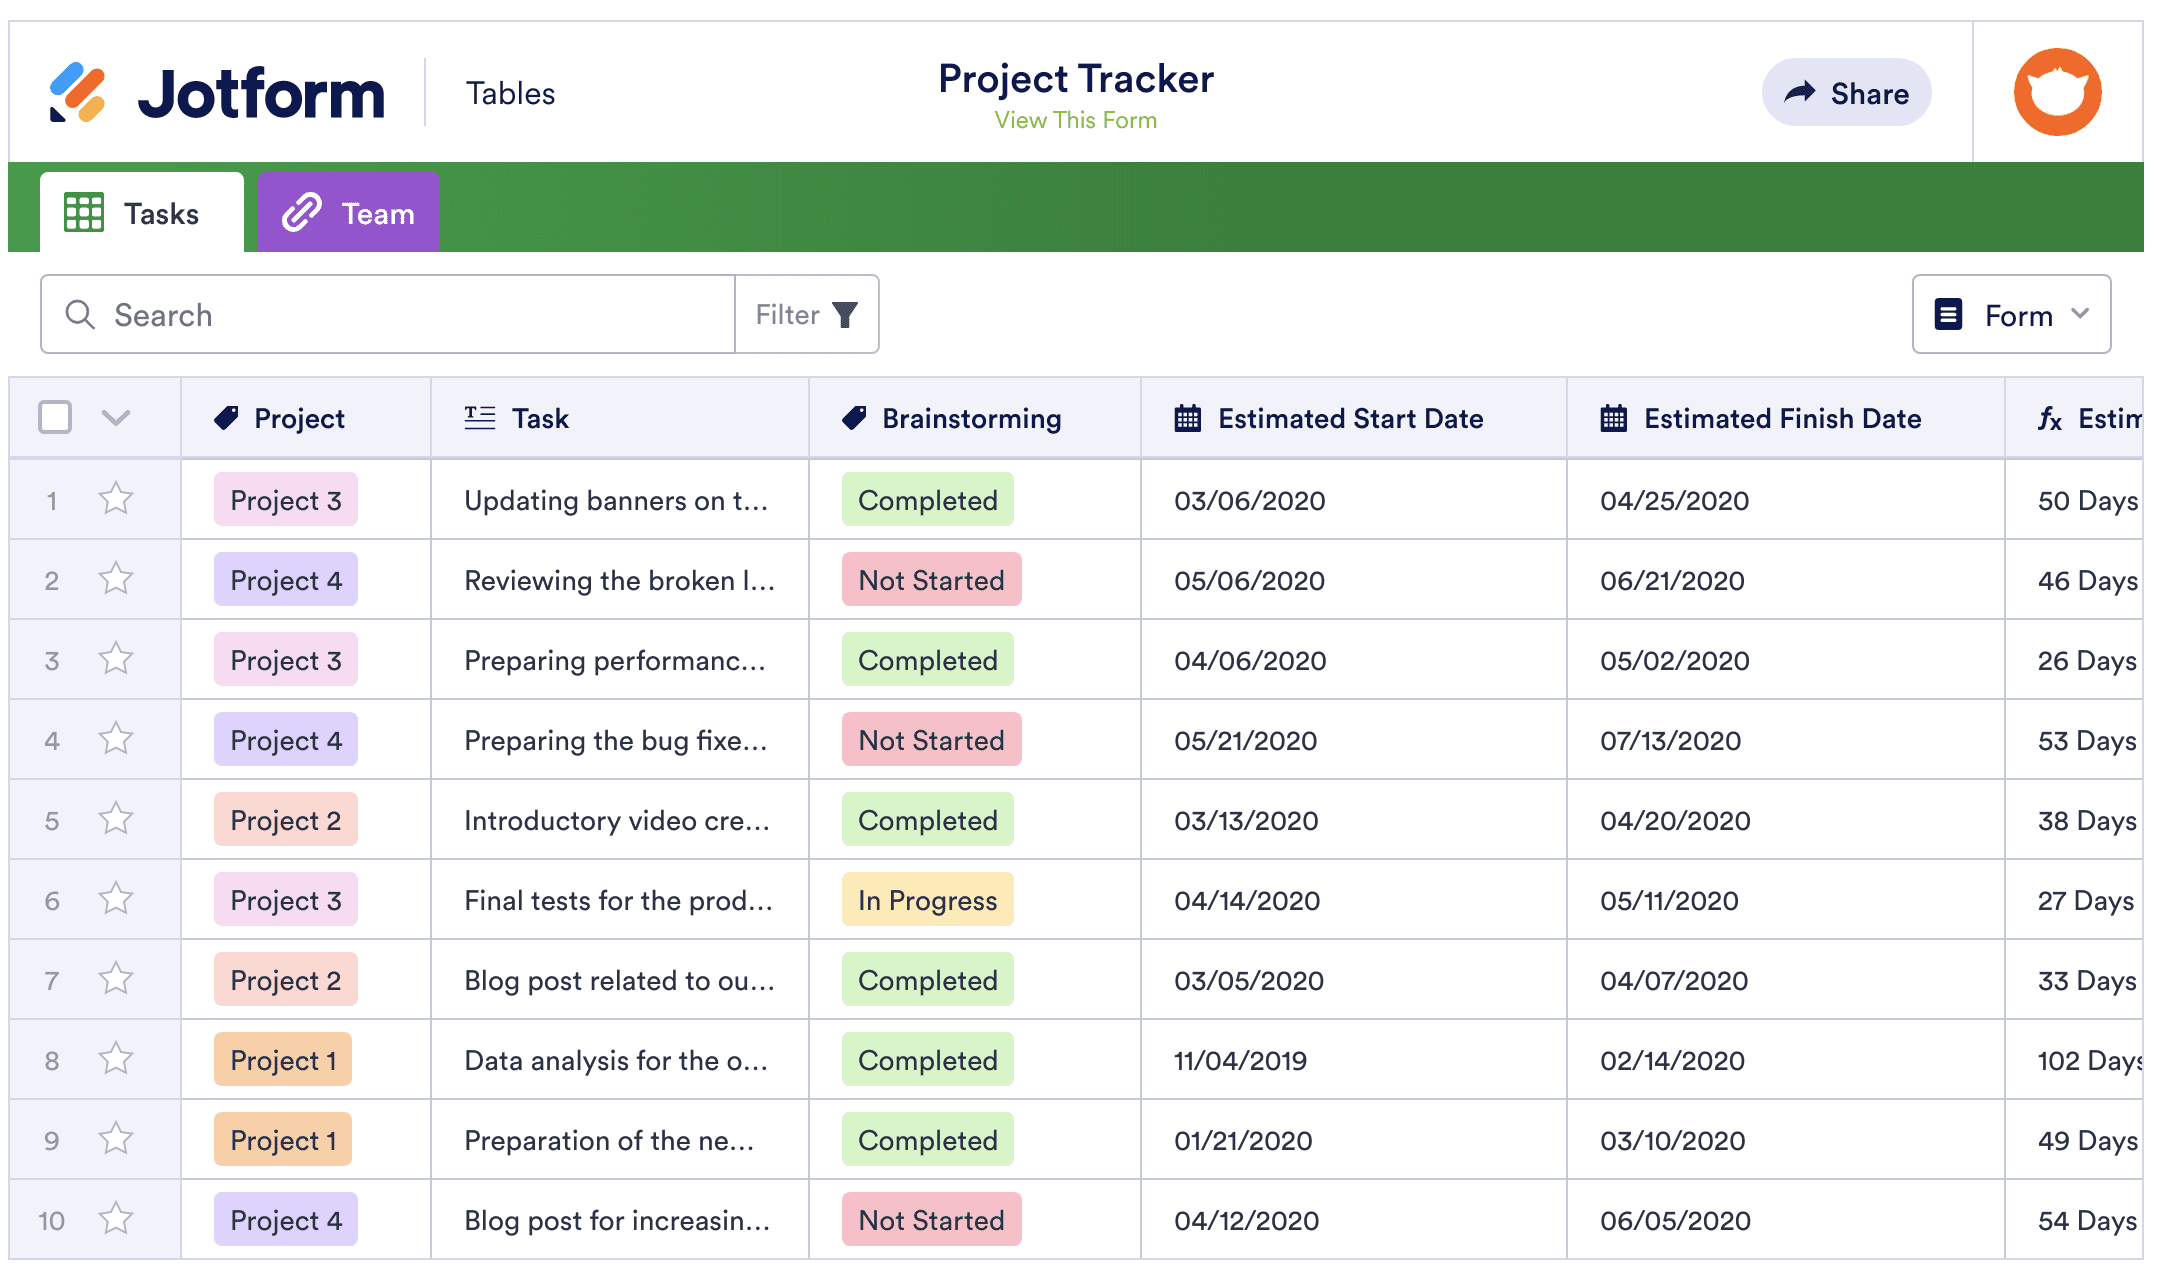Select the Tasks tab

click(x=142, y=213)
